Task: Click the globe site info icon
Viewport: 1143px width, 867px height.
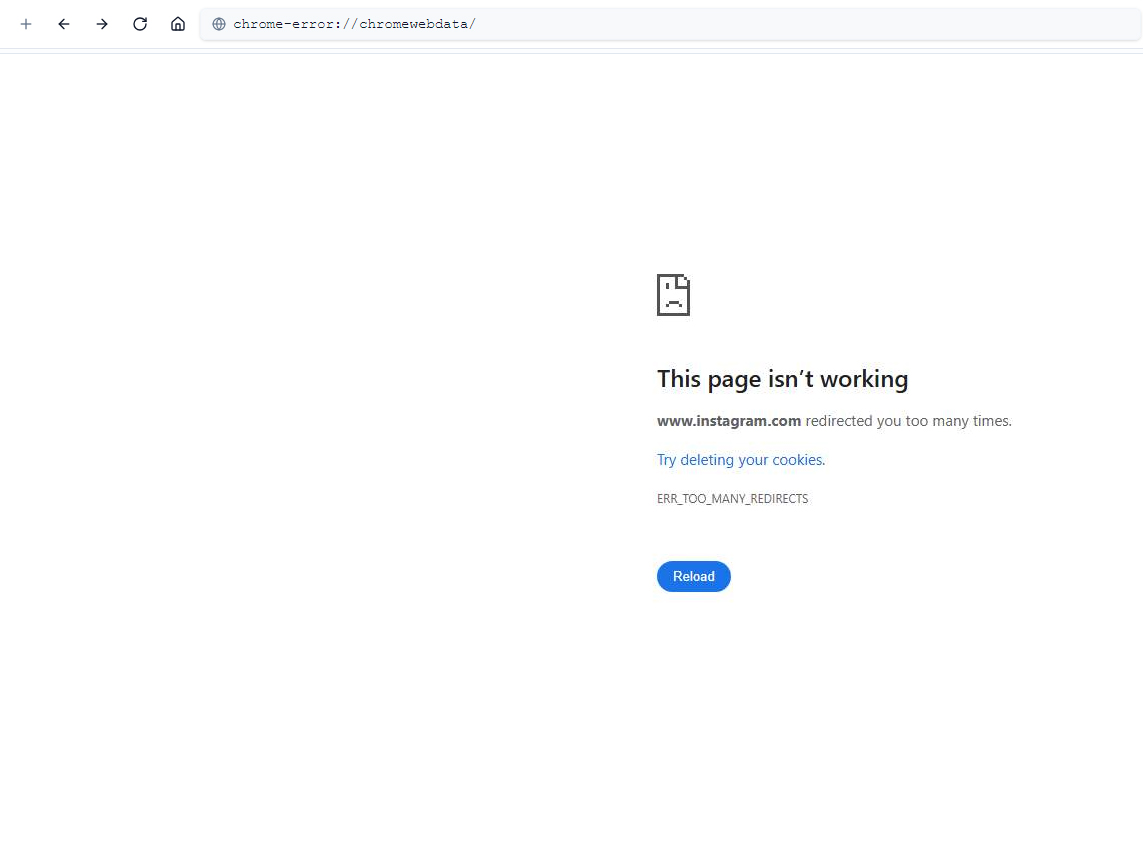Action: click(x=219, y=24)
